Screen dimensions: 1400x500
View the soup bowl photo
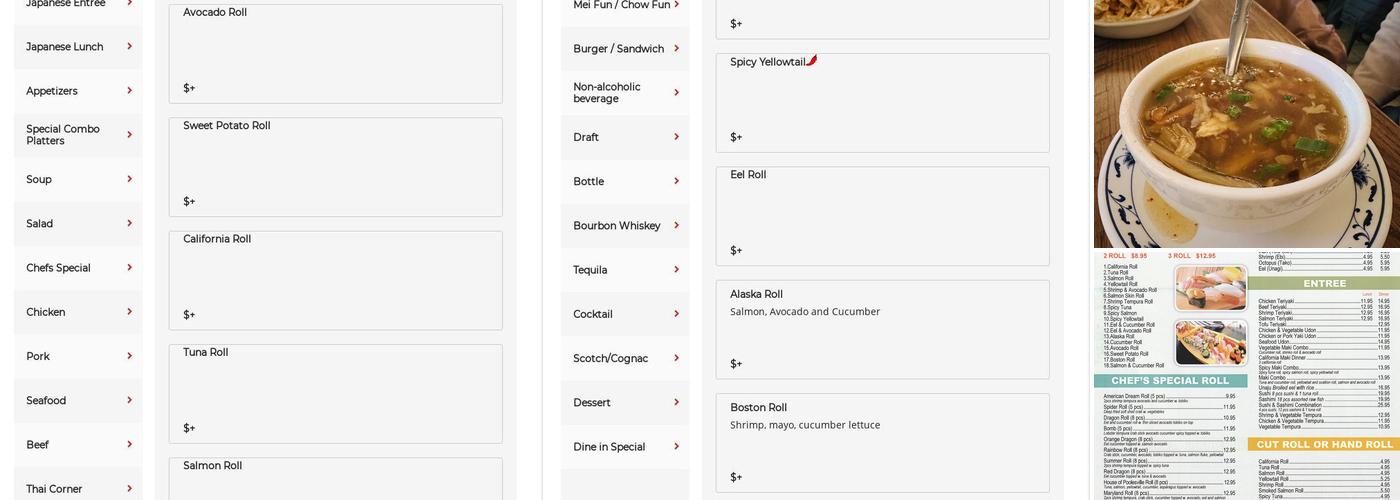(1246, 123)
